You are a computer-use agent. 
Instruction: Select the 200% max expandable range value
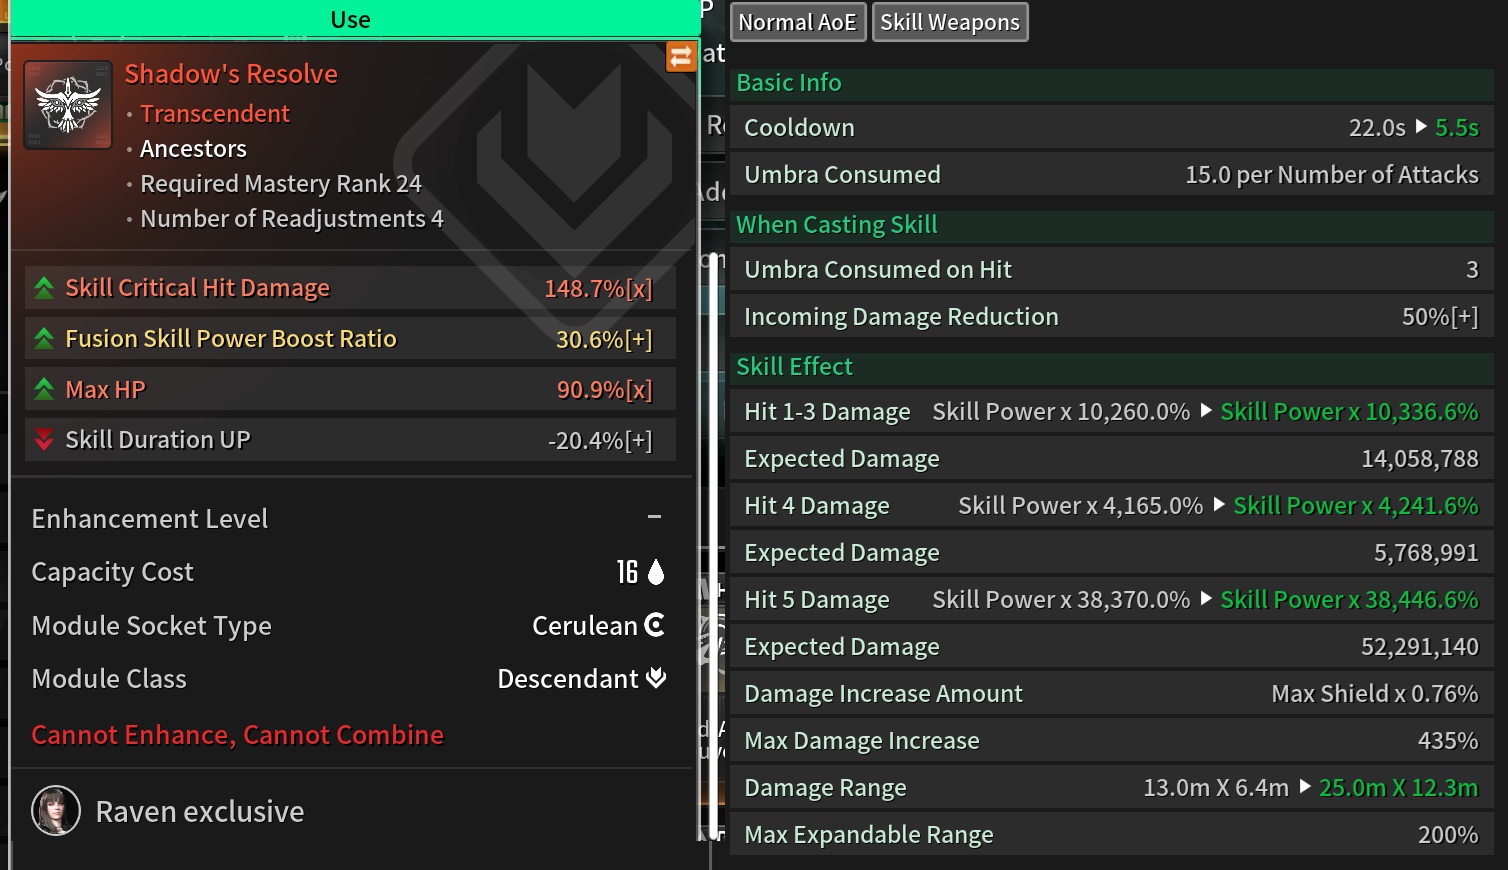point(1448,835)
